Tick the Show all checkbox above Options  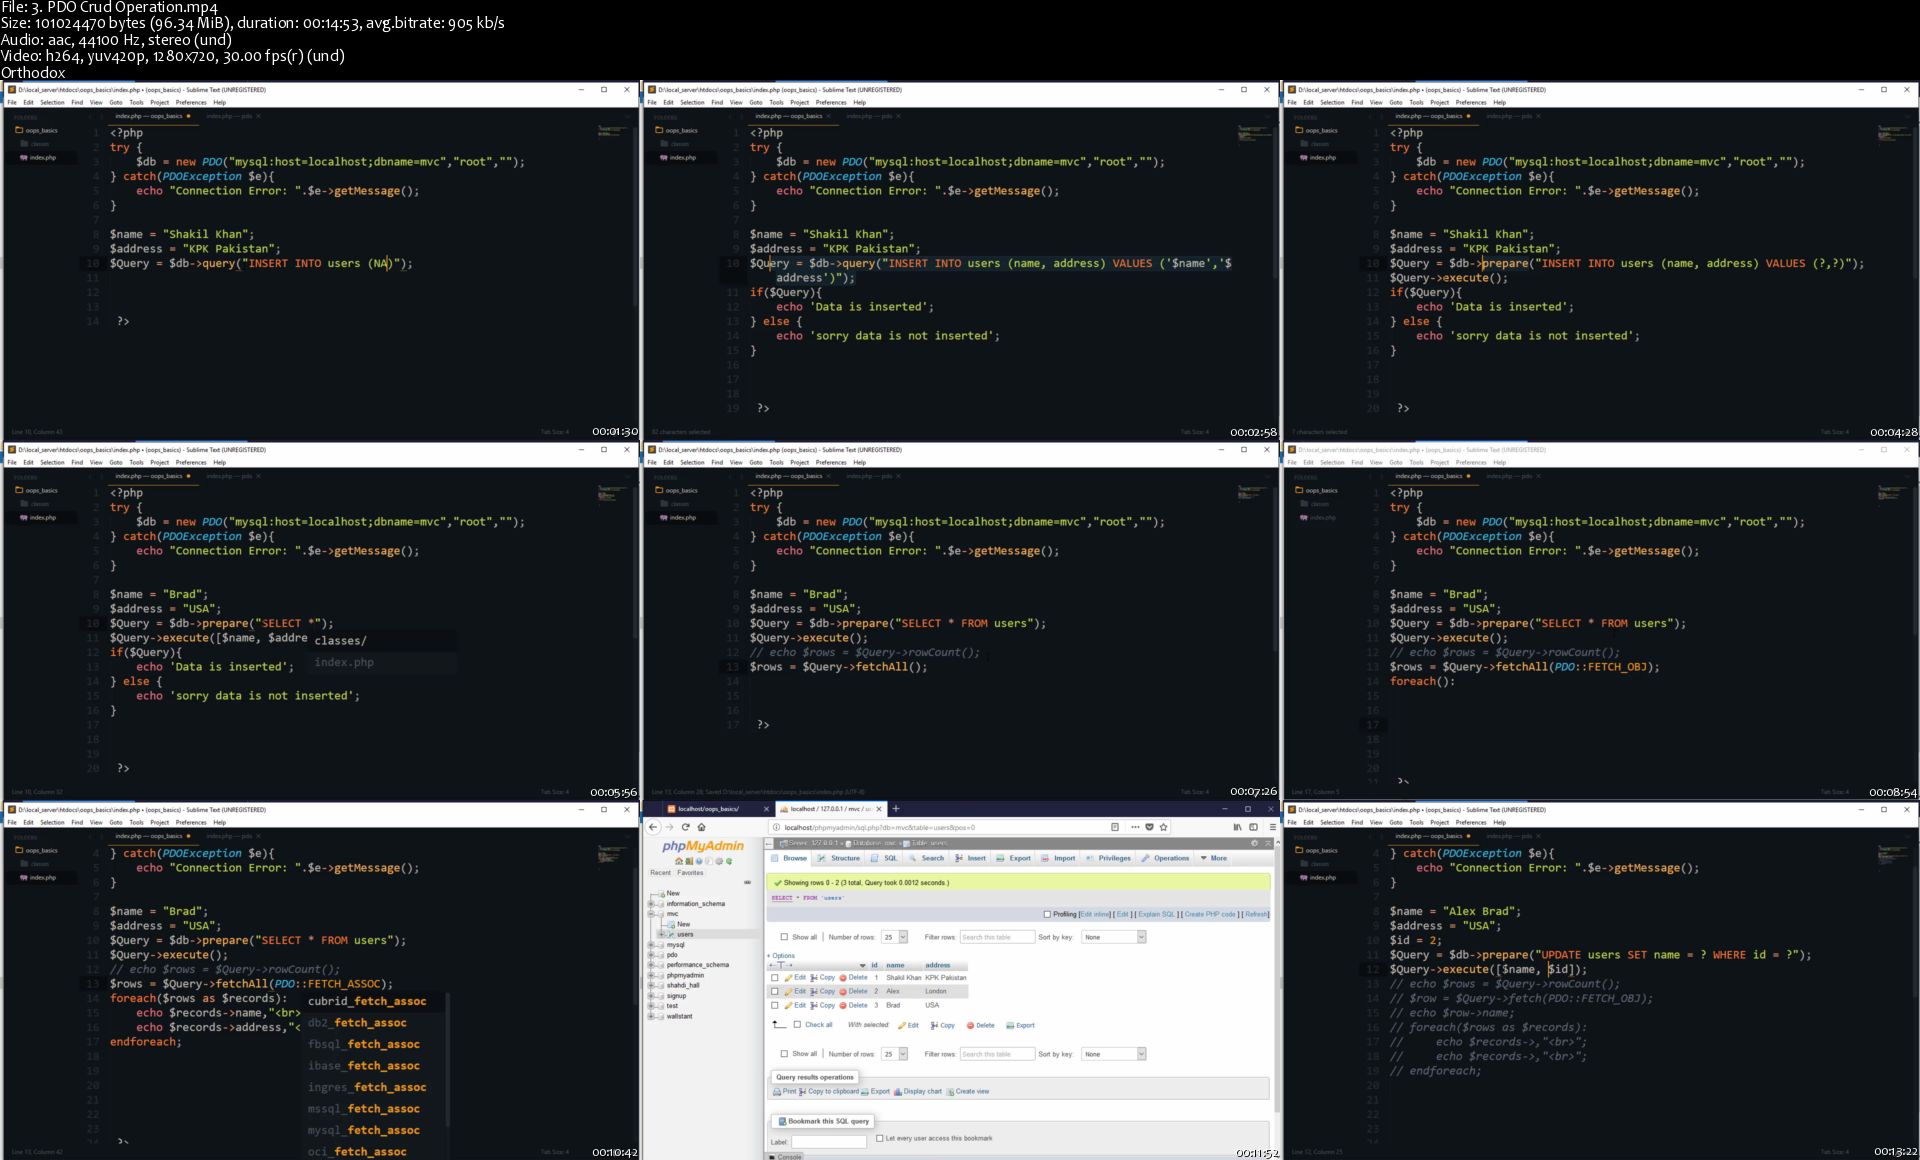pyautogui.click(x=784, y=937)
